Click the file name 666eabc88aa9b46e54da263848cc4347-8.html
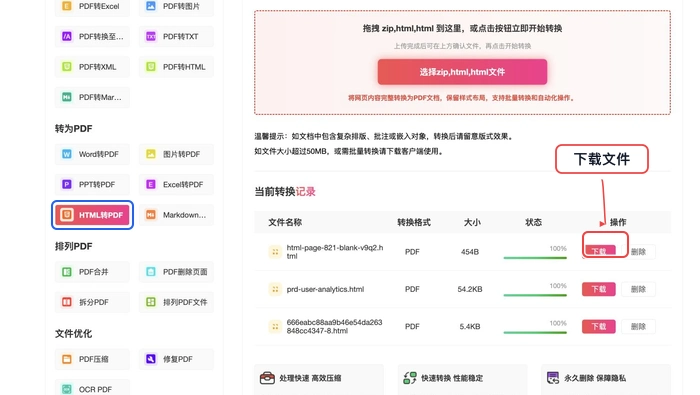The width and height of the screenshot is (700, 395). (334, 327)
